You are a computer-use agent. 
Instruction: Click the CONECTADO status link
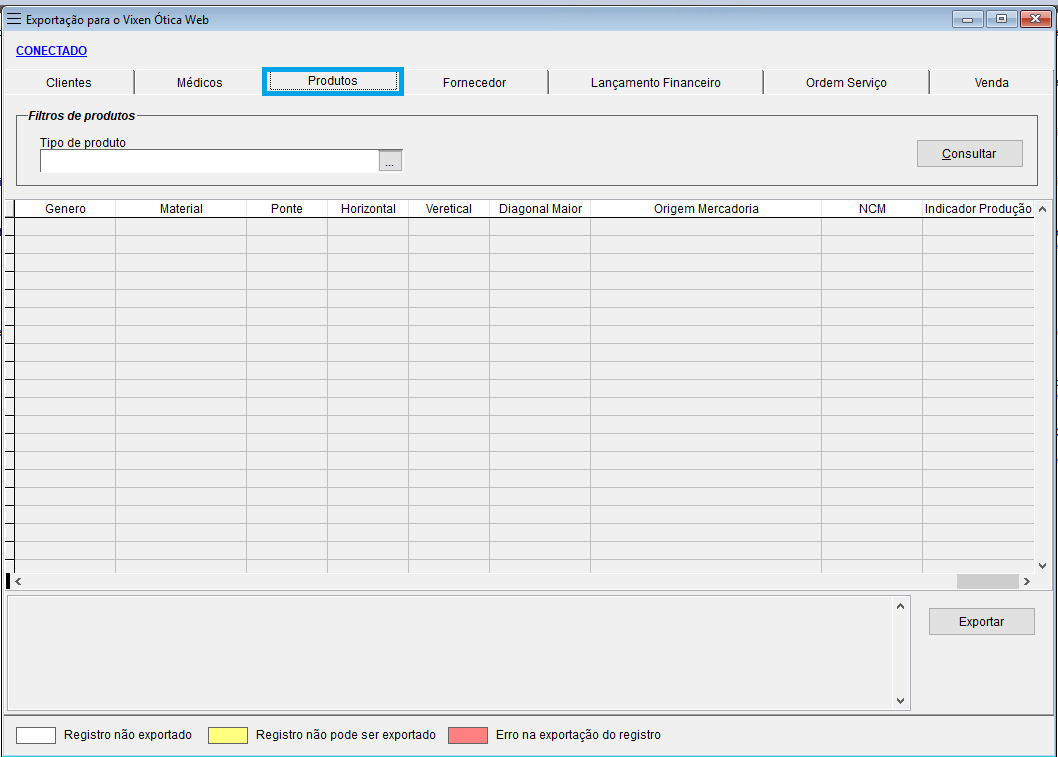point(51,51)
